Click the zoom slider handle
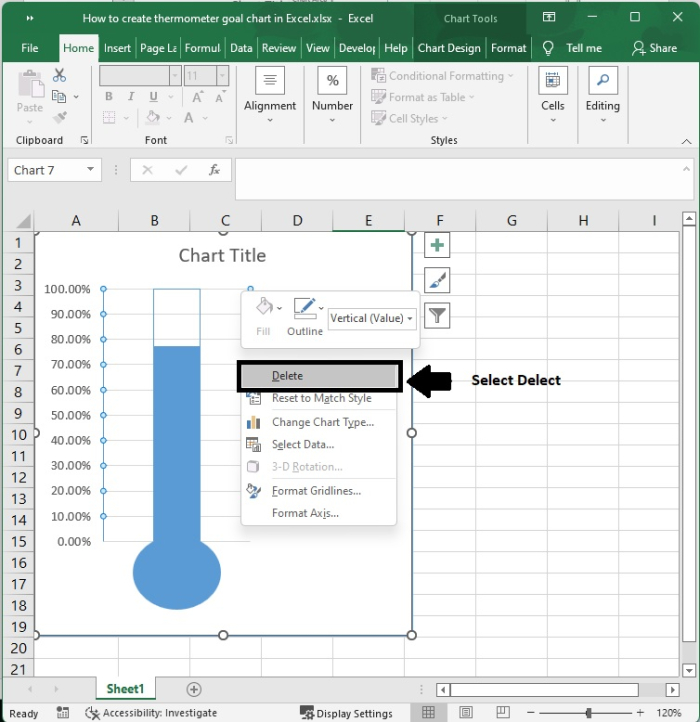Screen dimensions: 700x722 [x=588, y=713]
